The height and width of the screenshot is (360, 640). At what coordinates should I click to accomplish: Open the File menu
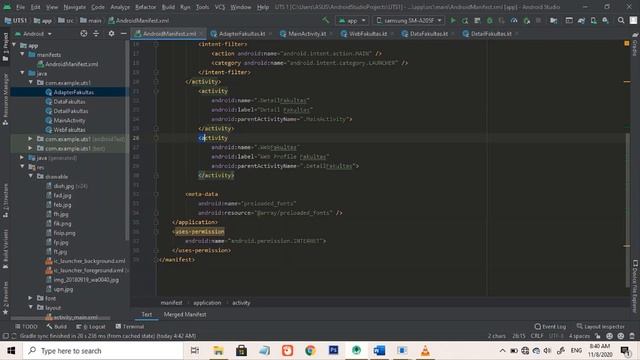click(20, 7)
